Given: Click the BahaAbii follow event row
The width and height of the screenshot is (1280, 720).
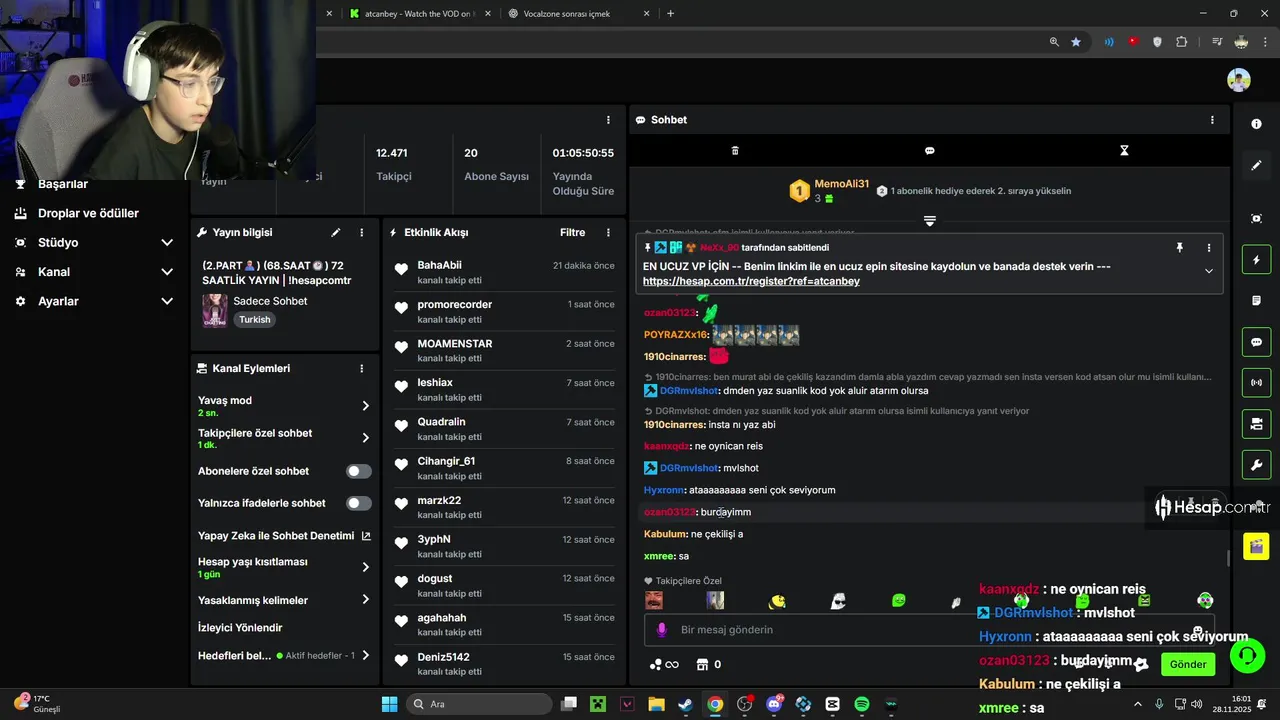Looking at the screenshot, I should [504, 272].
